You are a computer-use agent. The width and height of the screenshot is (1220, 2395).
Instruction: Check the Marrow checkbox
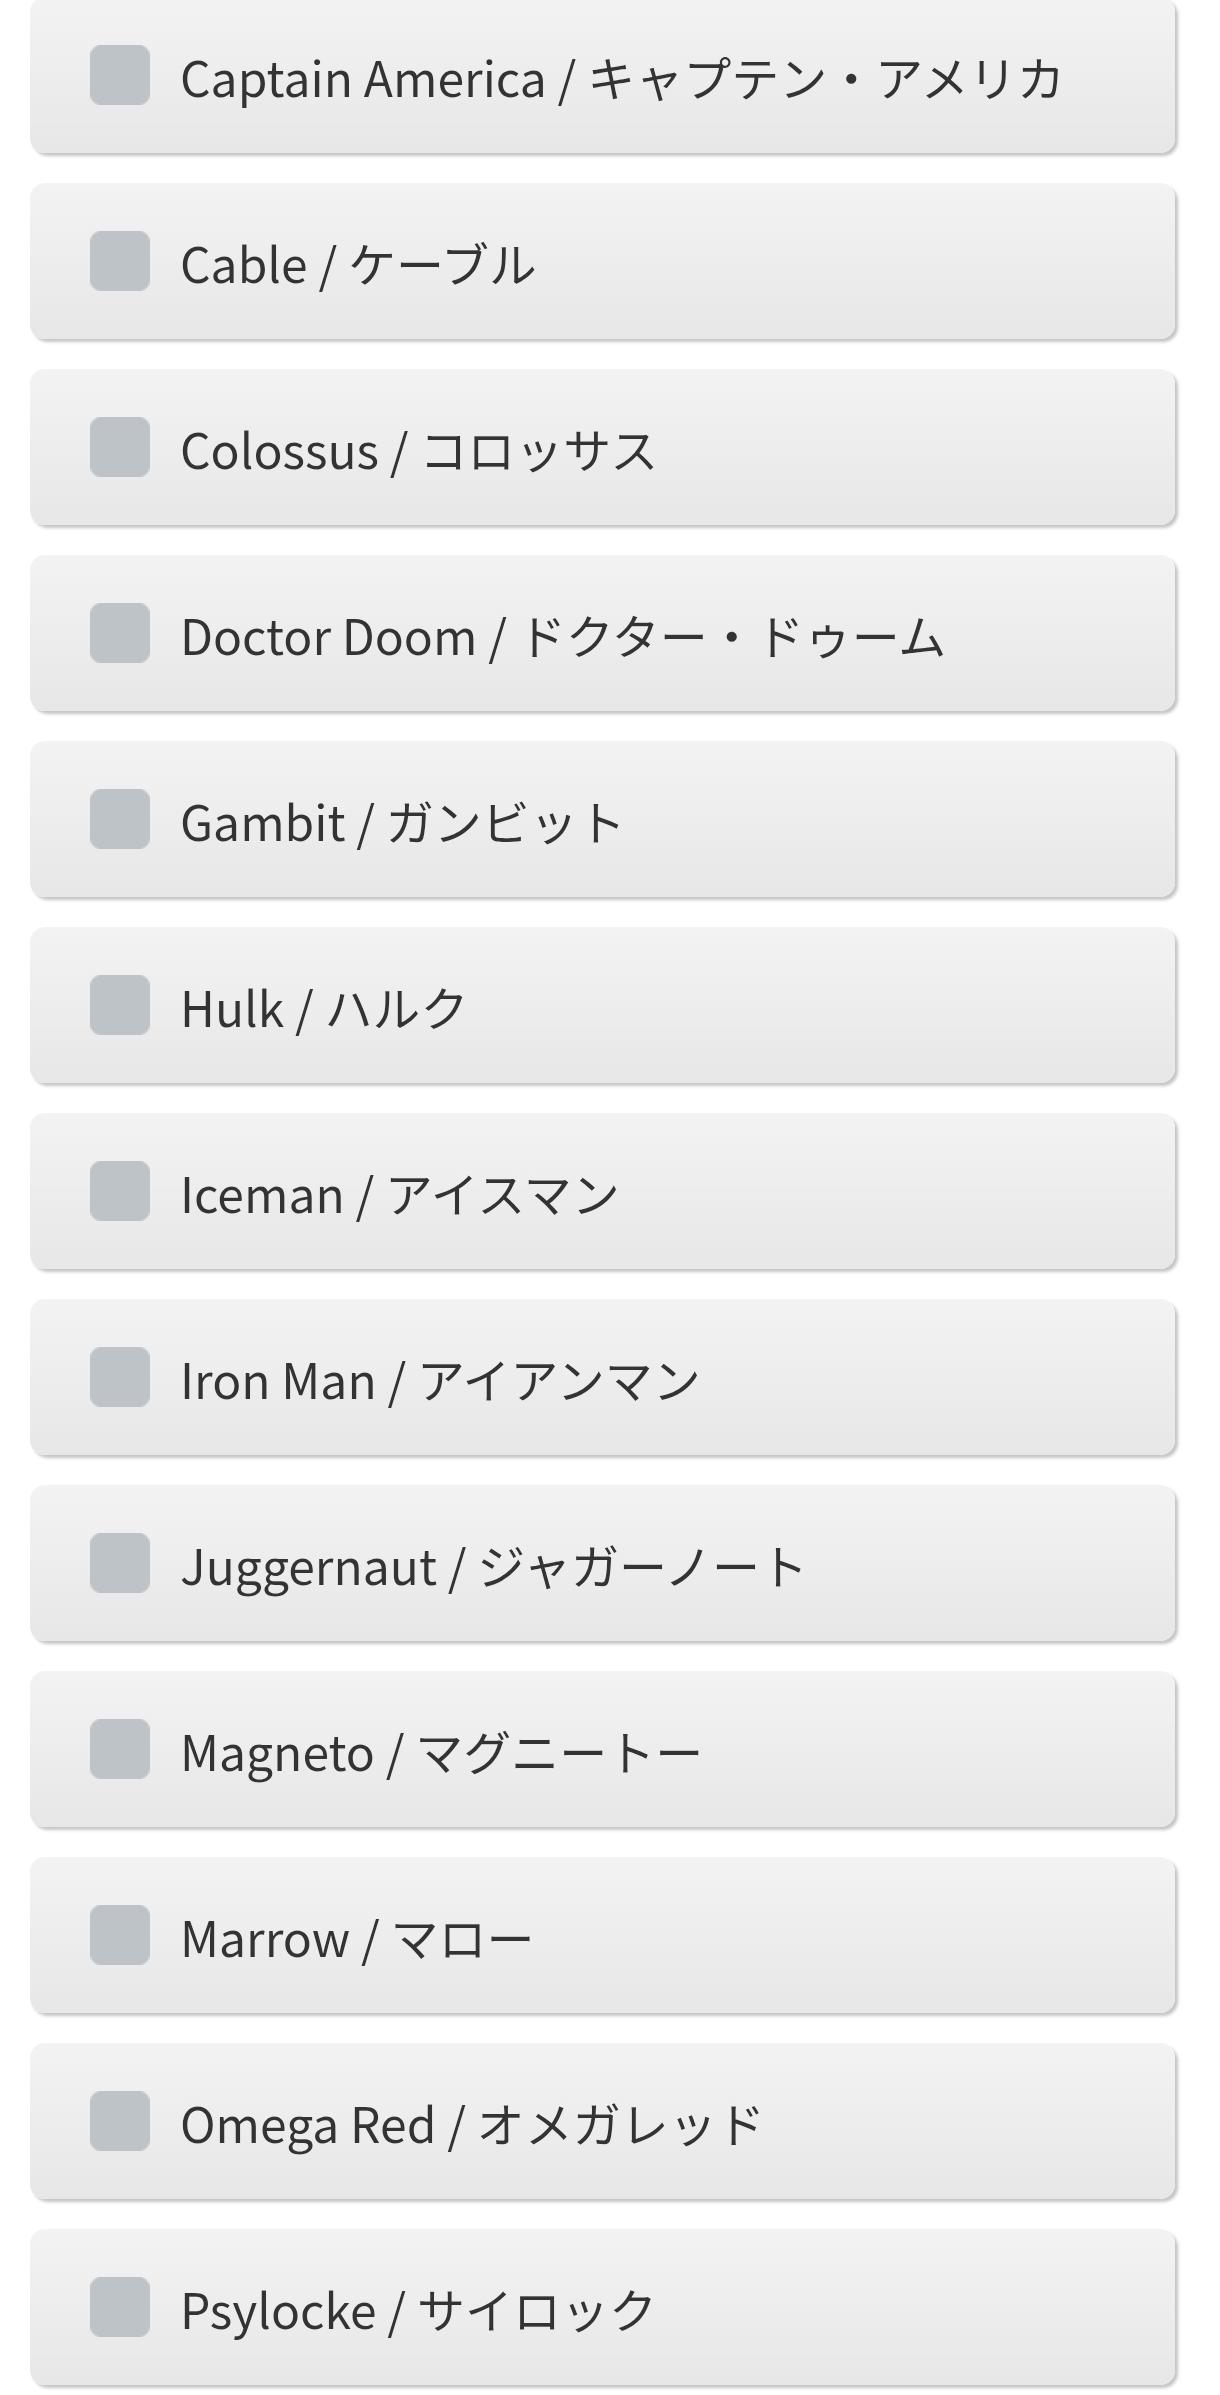[120, 1936]
